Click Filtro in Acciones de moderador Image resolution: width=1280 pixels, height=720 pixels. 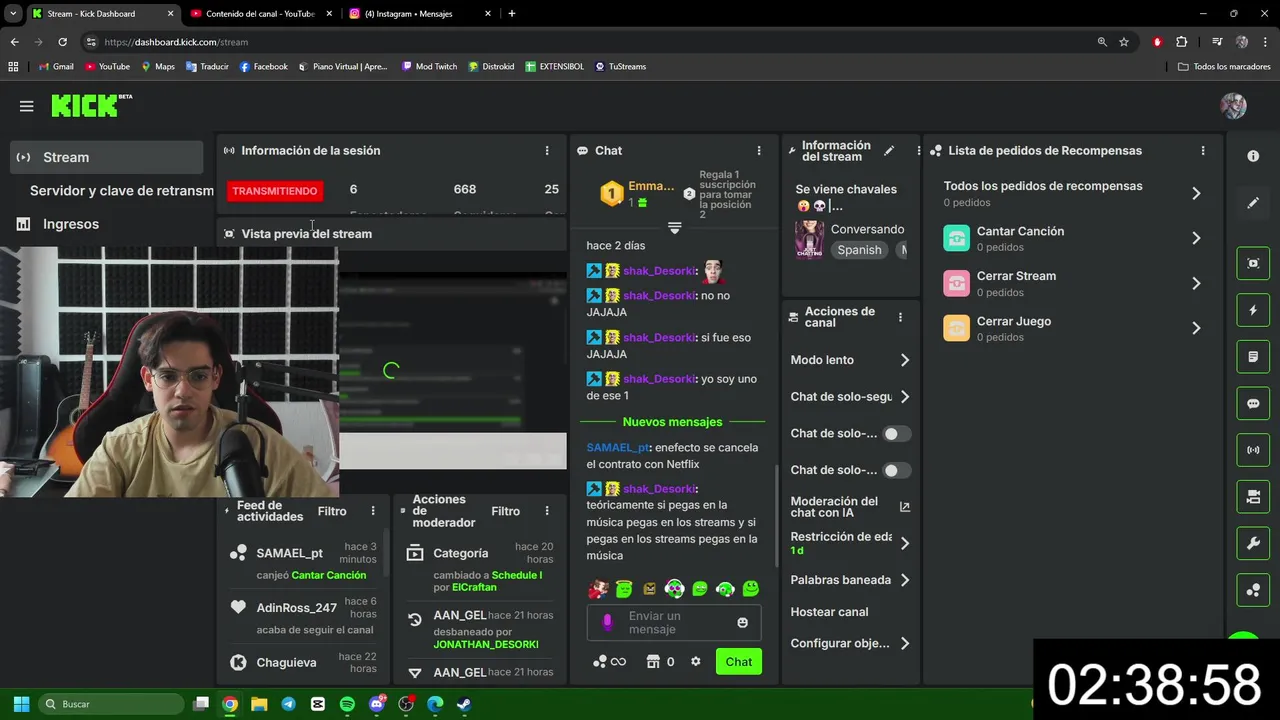pos(506,511)
